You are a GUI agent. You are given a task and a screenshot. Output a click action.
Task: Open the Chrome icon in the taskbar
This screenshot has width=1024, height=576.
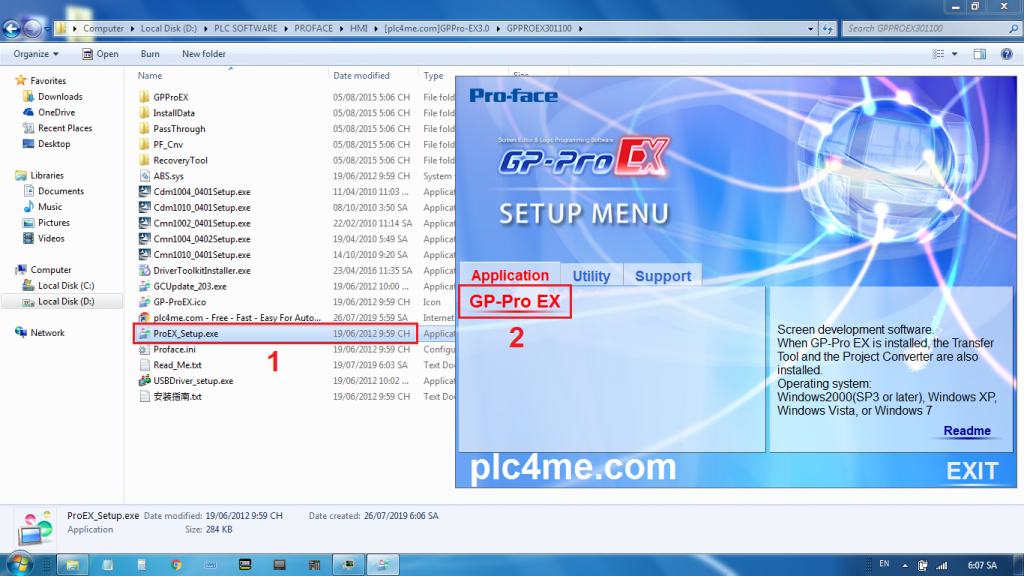(x=176, y=565)
